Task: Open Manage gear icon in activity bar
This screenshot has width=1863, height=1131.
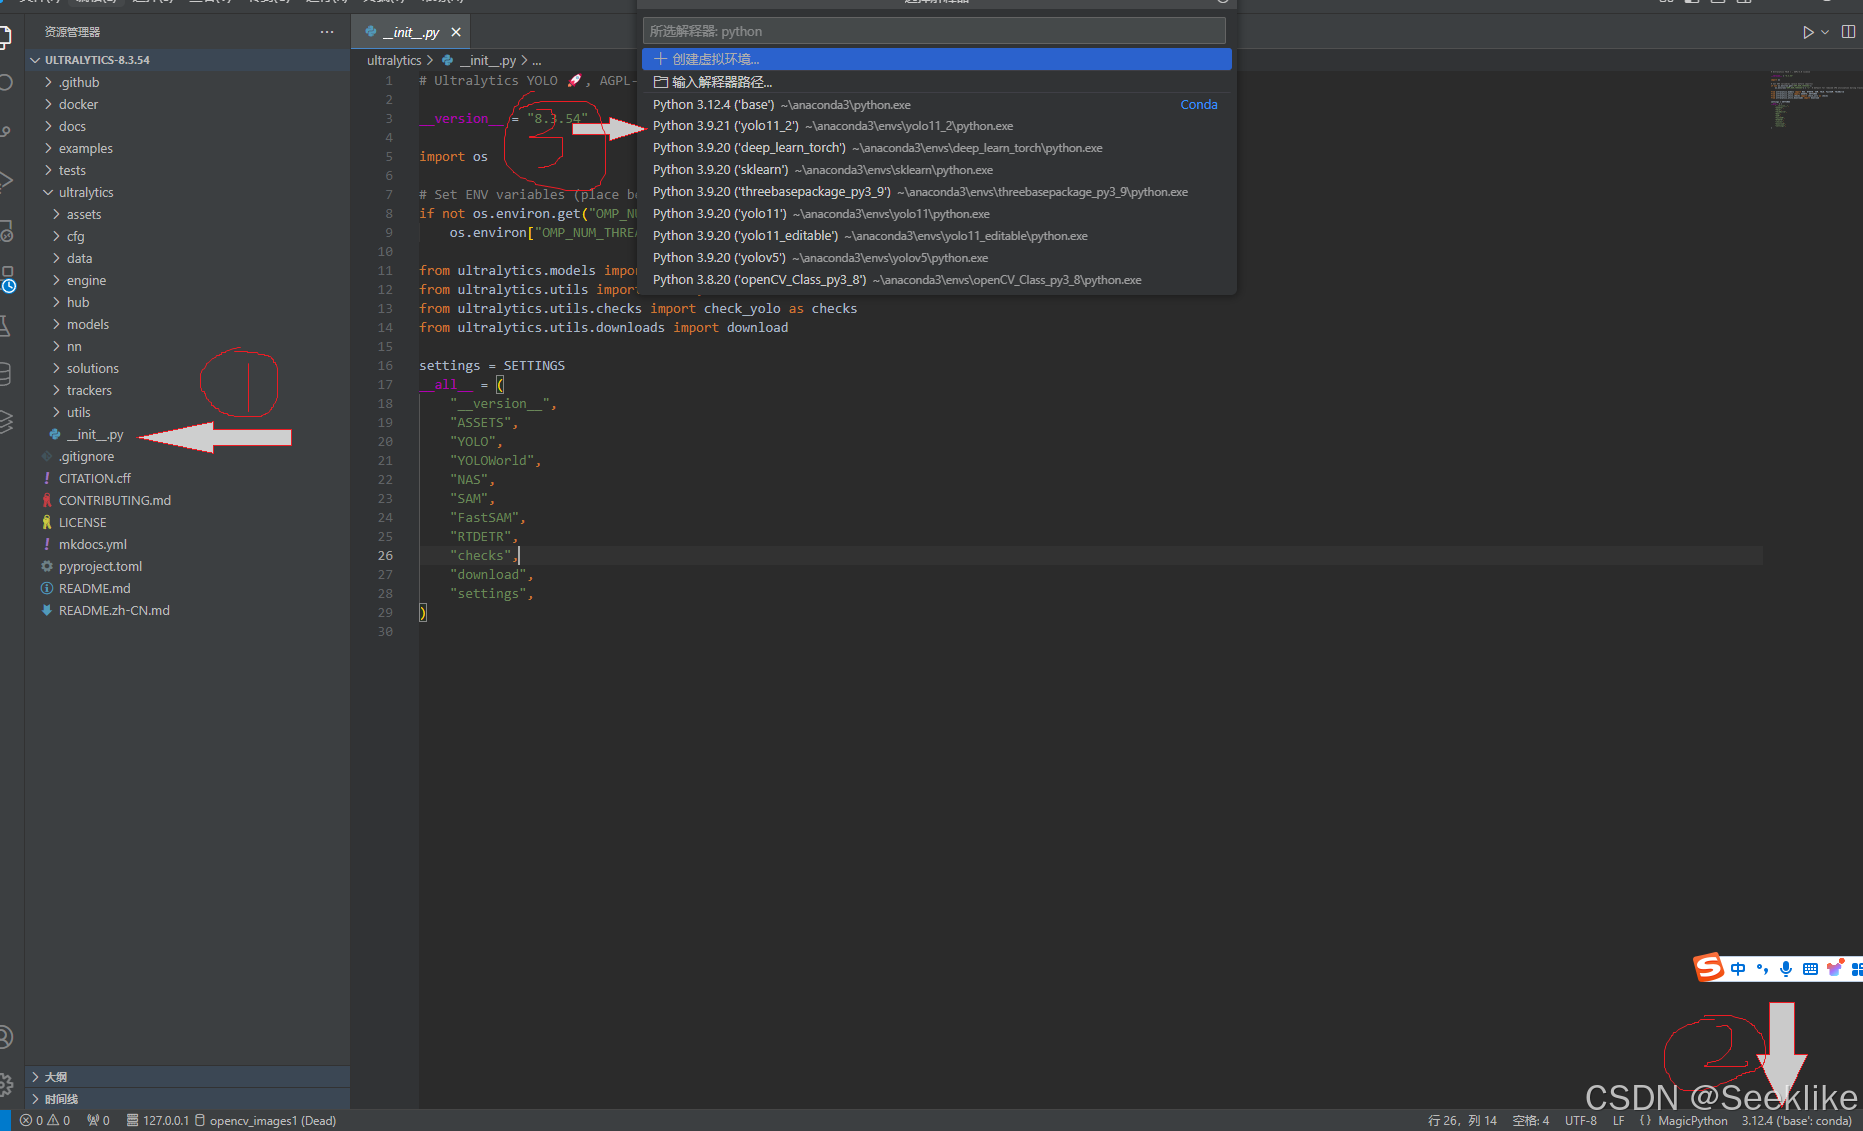Action: 5,1084
